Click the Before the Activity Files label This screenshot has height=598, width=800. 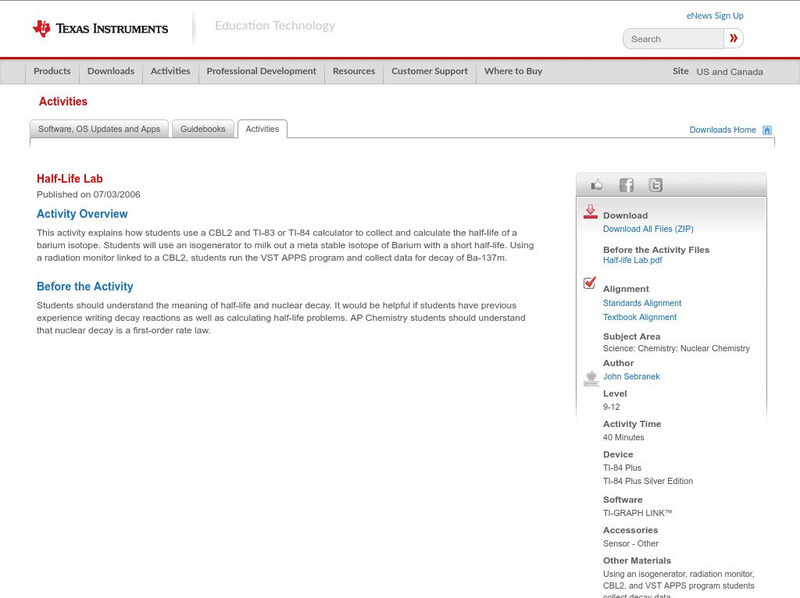tap(656, 250)
